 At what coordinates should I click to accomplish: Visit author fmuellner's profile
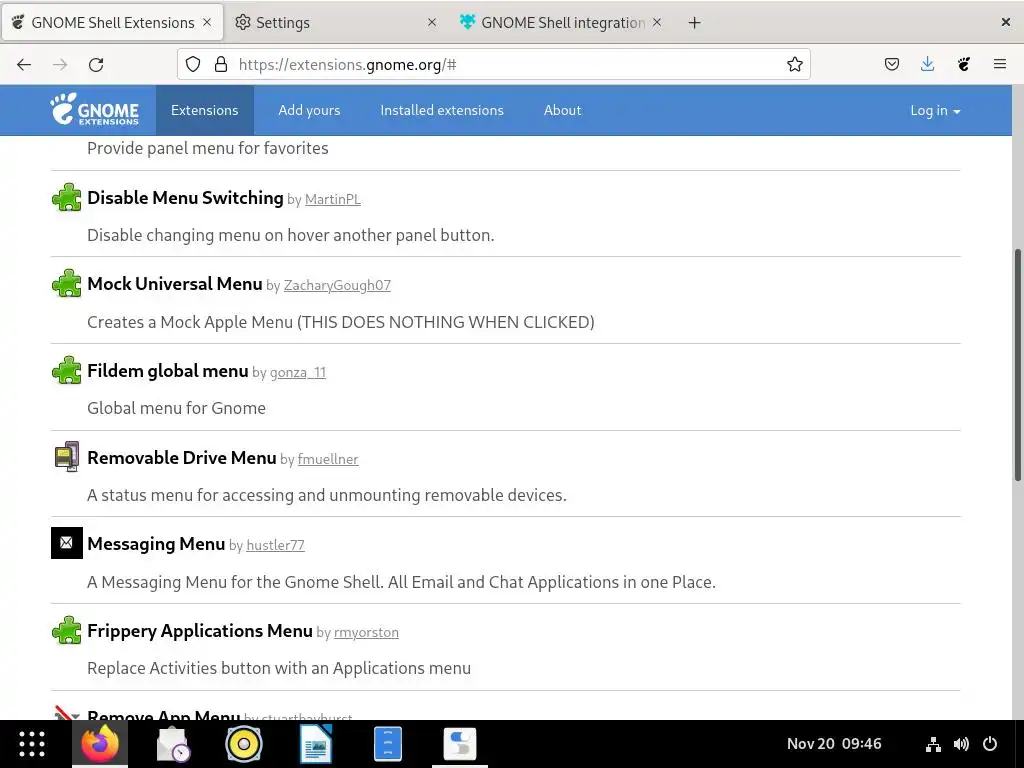(328, 459)
